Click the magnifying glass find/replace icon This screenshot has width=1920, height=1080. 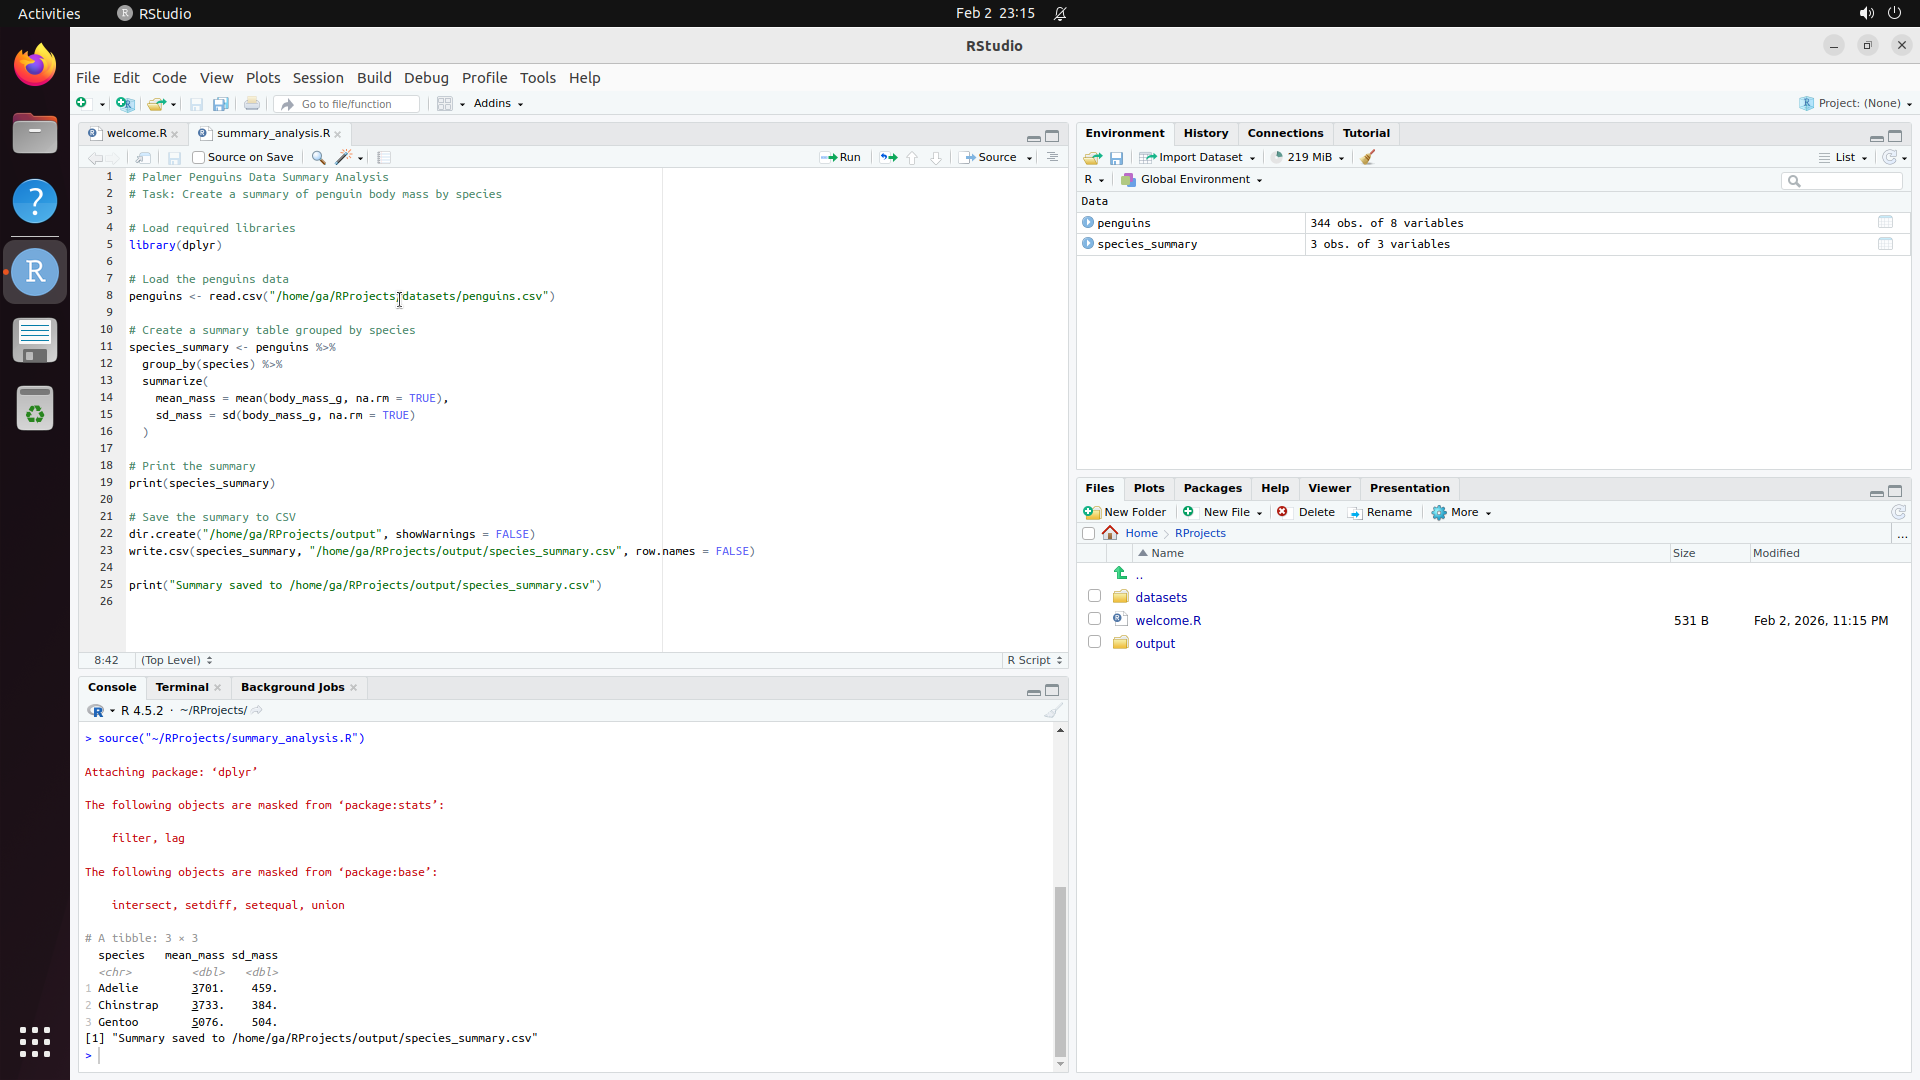point(318,157)
